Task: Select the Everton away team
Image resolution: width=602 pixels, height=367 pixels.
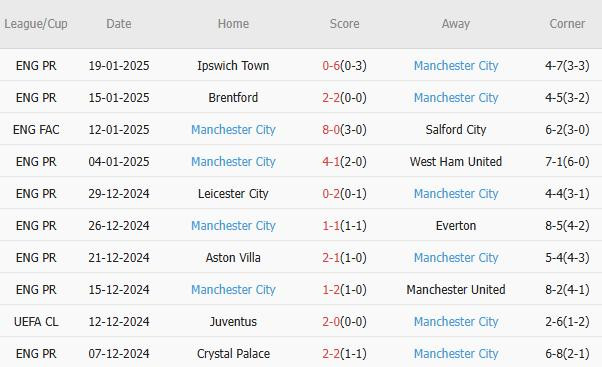Action: (x=456, y=226)
